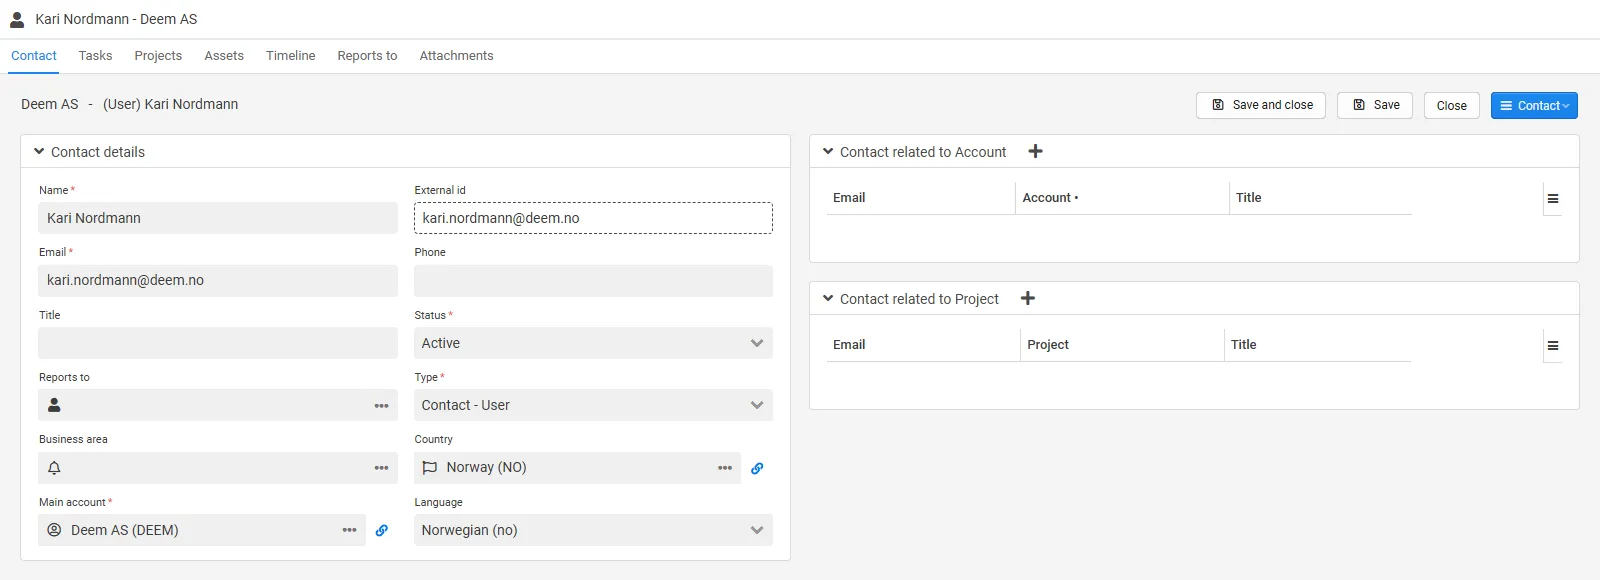Switch to the Tasks tab
The height and width of the screenshot is (580, 1600).
click(x=95, y=56)
